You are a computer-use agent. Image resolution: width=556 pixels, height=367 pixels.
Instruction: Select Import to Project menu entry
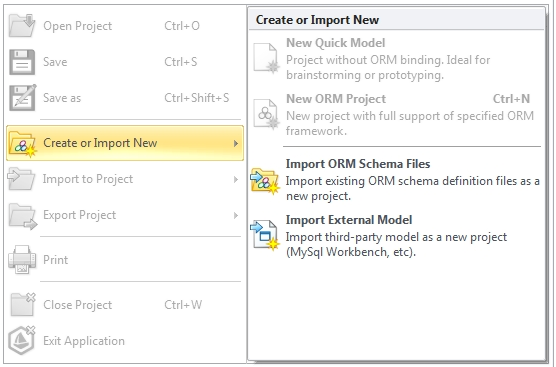[x=125, y=179]
